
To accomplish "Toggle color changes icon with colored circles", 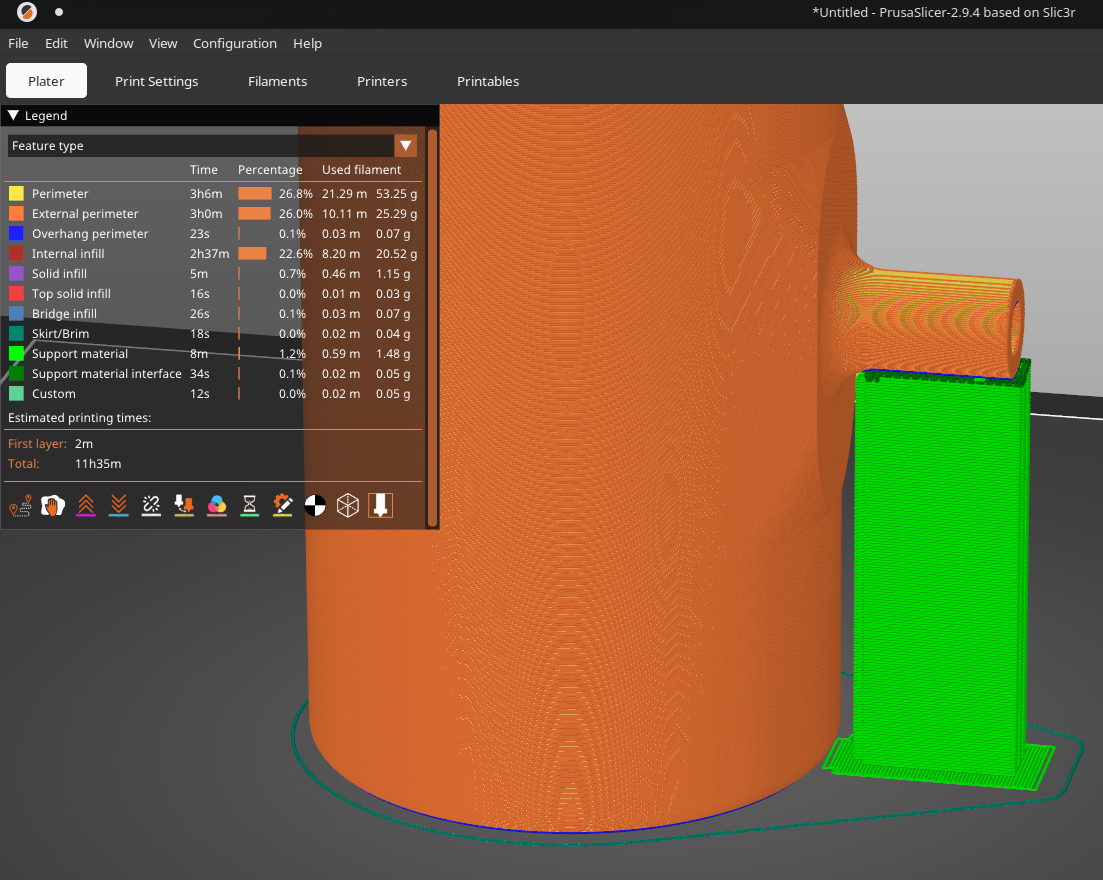I will [x=217, y=506].
